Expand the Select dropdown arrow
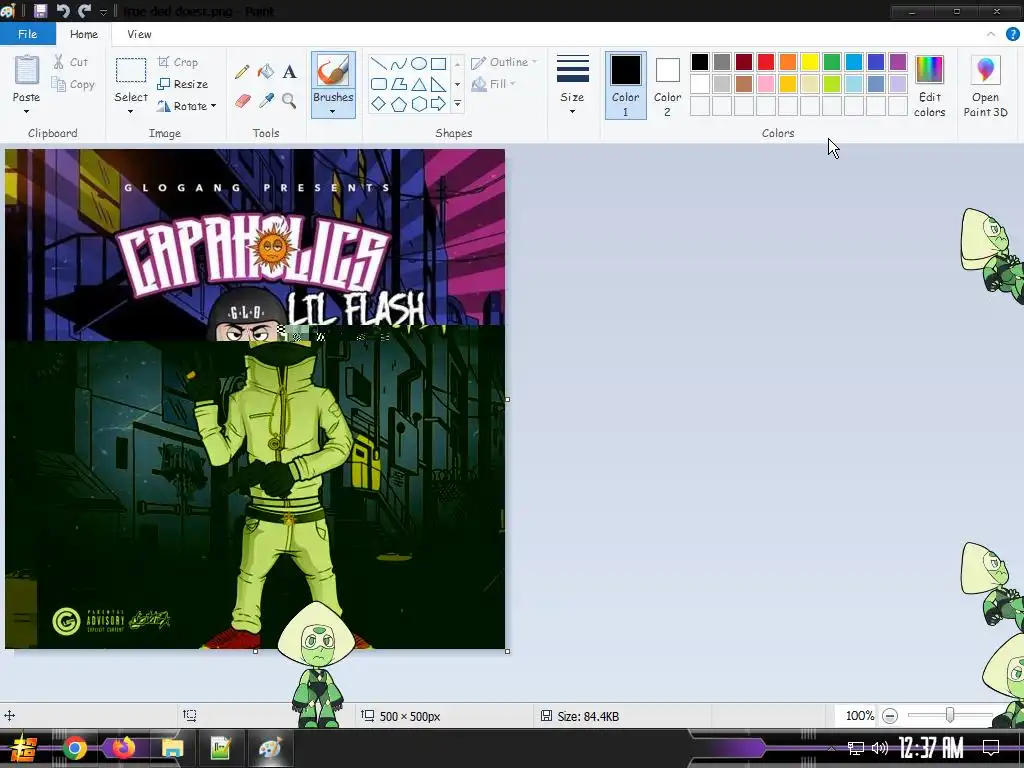Screen dimensions: 1024x768 tap(131, 112)
